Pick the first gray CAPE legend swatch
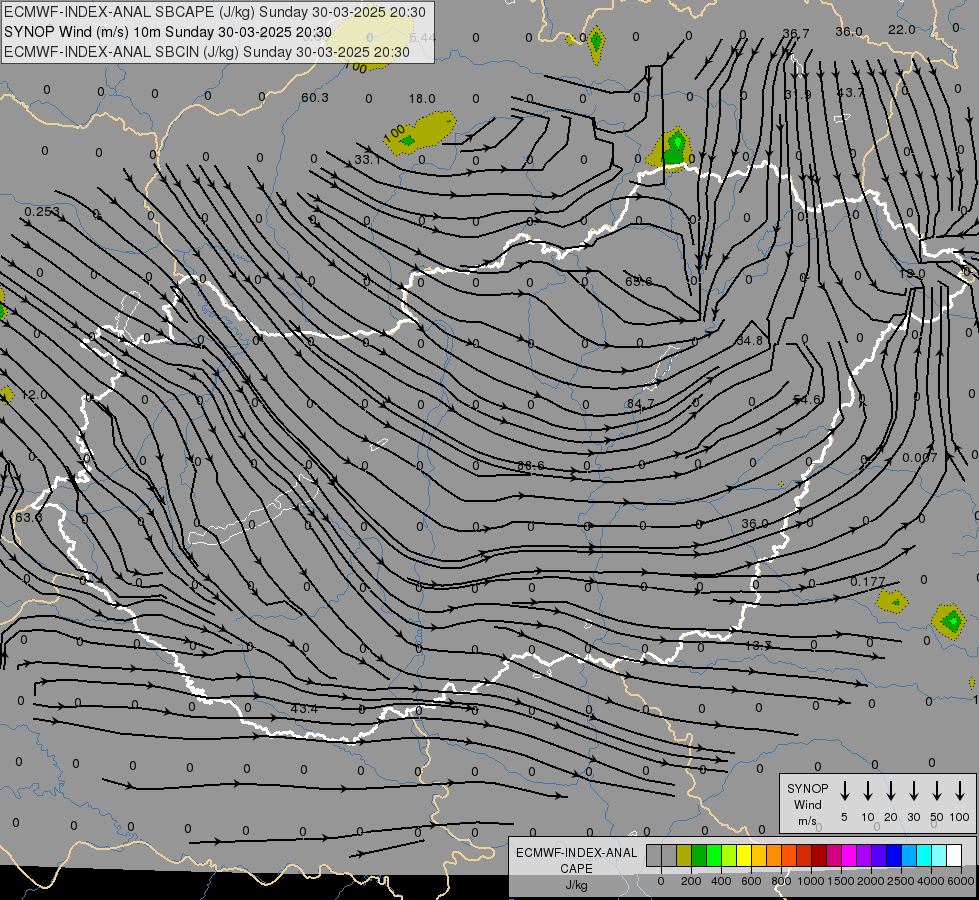 pyautogui.click(x=654, y=856)
